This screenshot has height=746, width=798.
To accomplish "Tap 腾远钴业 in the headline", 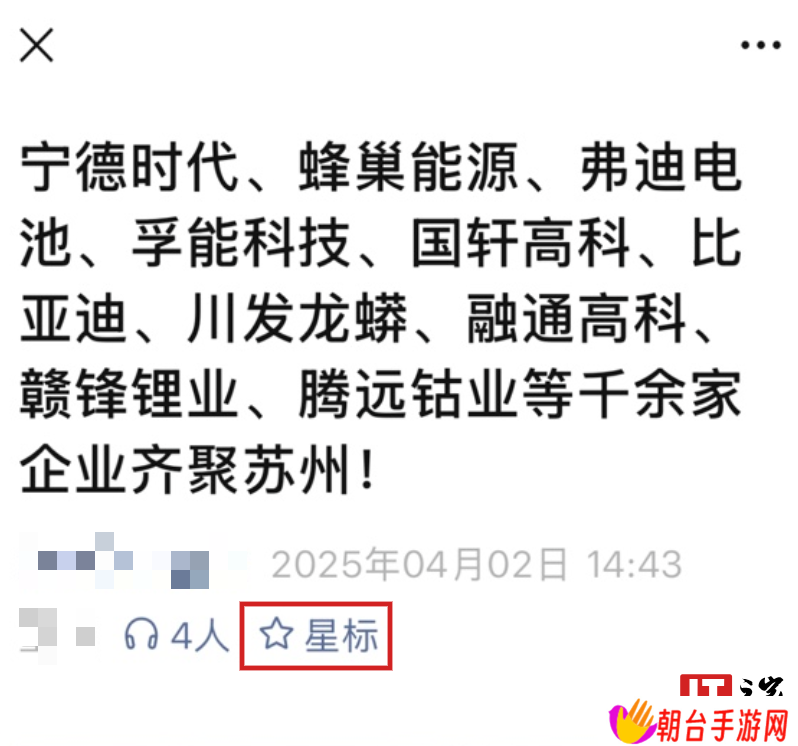I will pos(409,393).
